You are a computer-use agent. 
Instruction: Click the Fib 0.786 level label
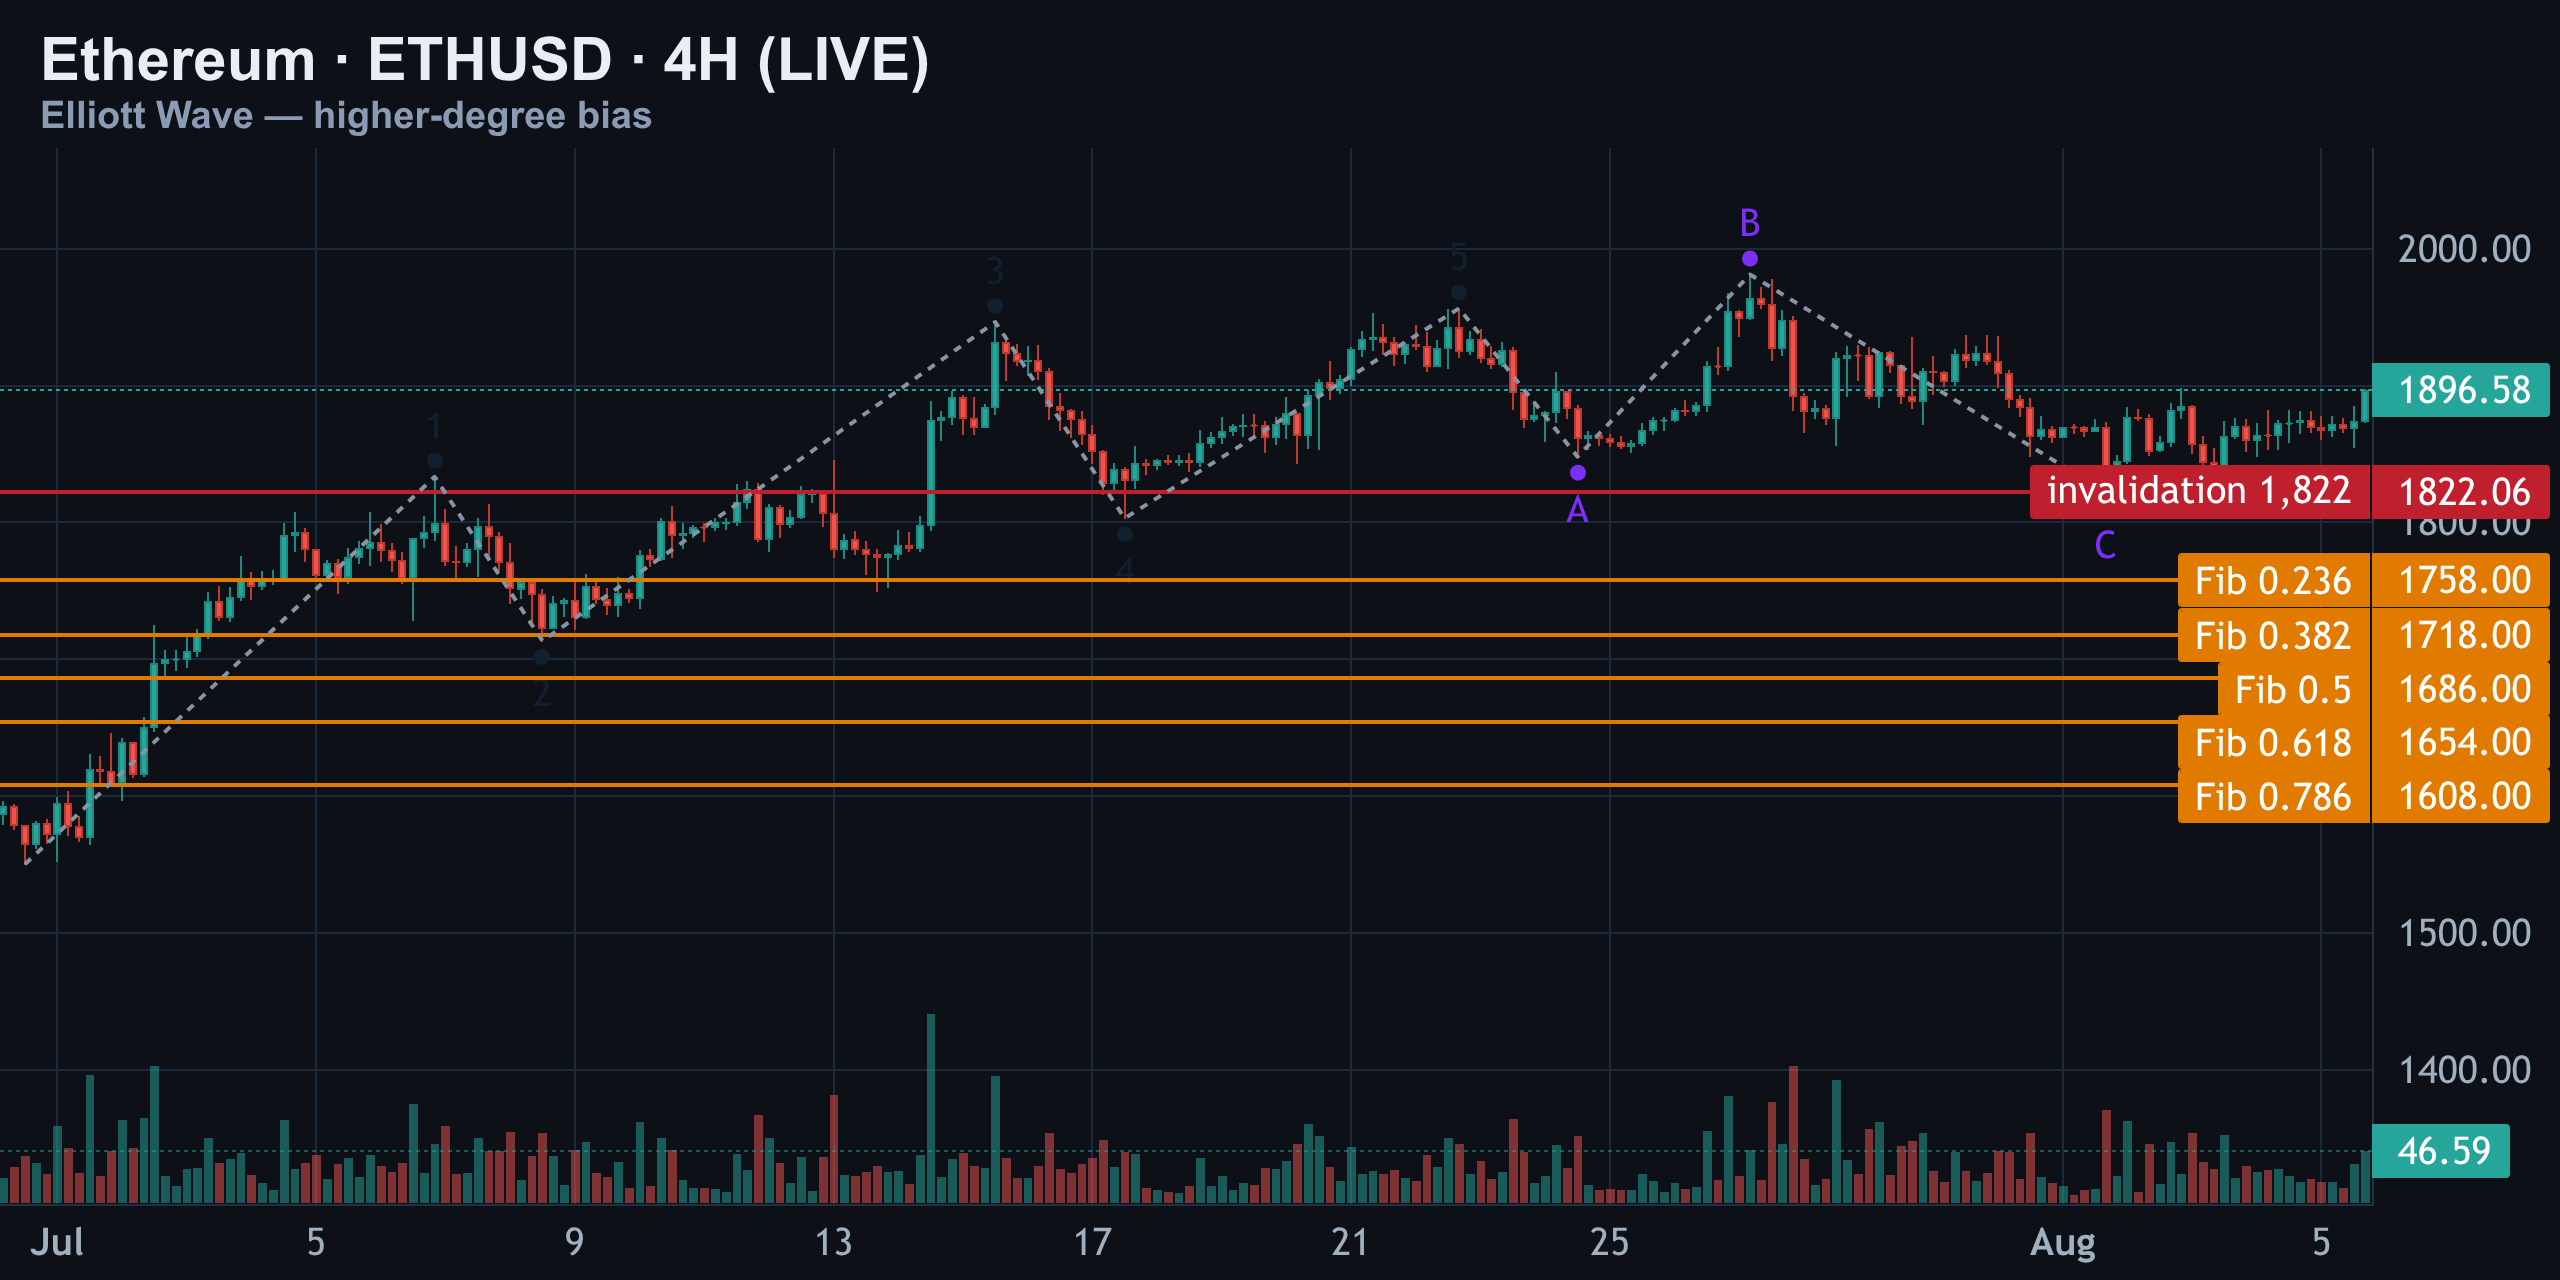coord(2273,797)
